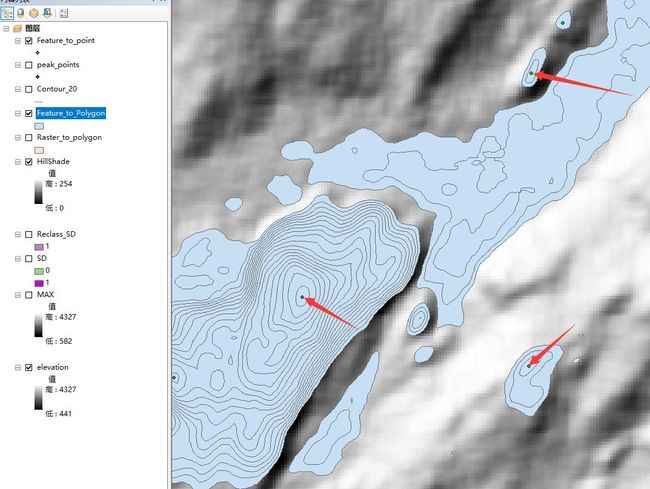Click the Feature_to_point point symbol
The image size is (650, 489).
coord(38,53)
